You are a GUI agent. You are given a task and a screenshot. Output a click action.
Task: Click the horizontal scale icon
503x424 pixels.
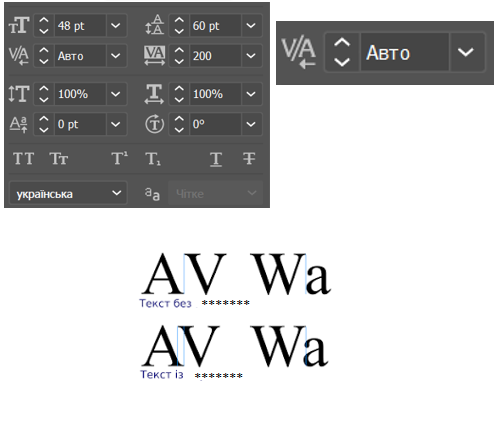pyautogui.click(x=154, y=94)
